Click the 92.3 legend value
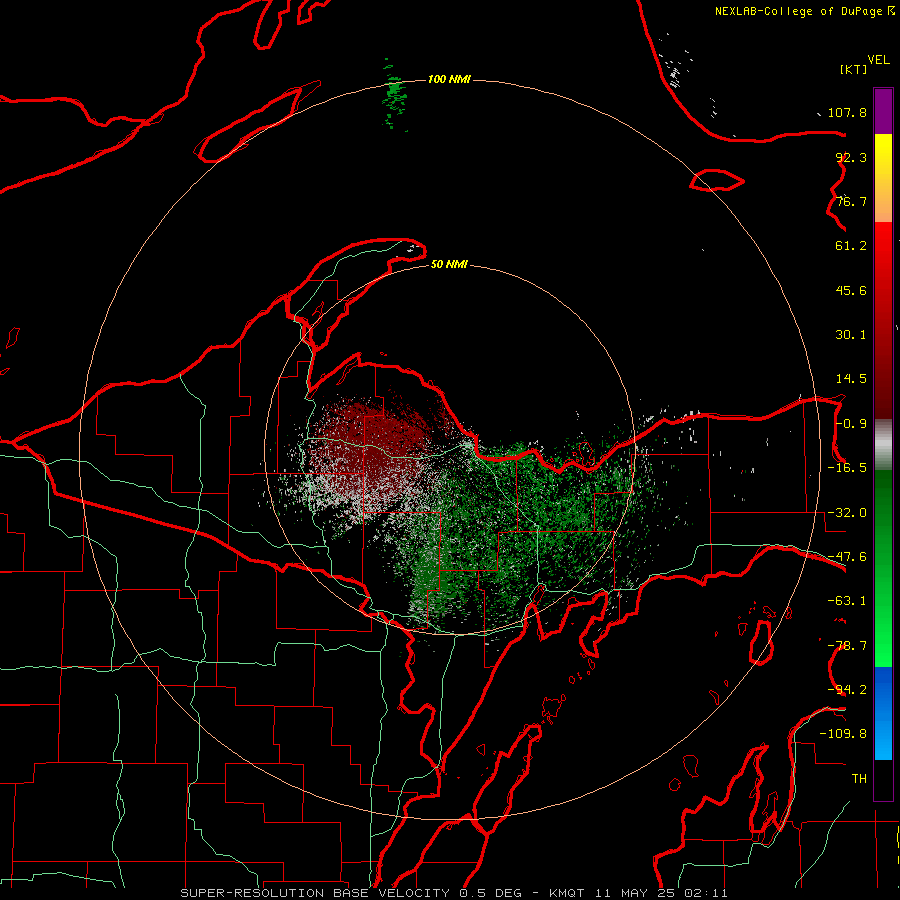 tap(851, 157)
